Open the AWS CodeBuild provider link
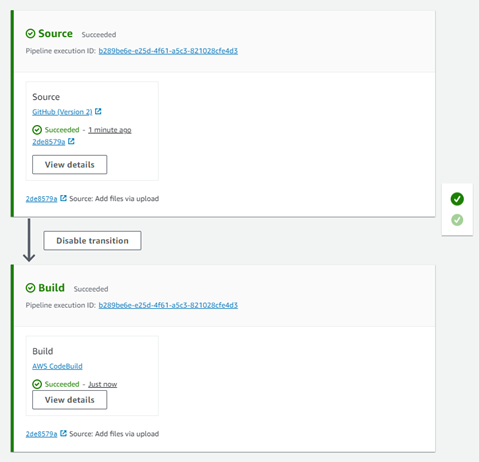480x462 pixels. point(57,366)
